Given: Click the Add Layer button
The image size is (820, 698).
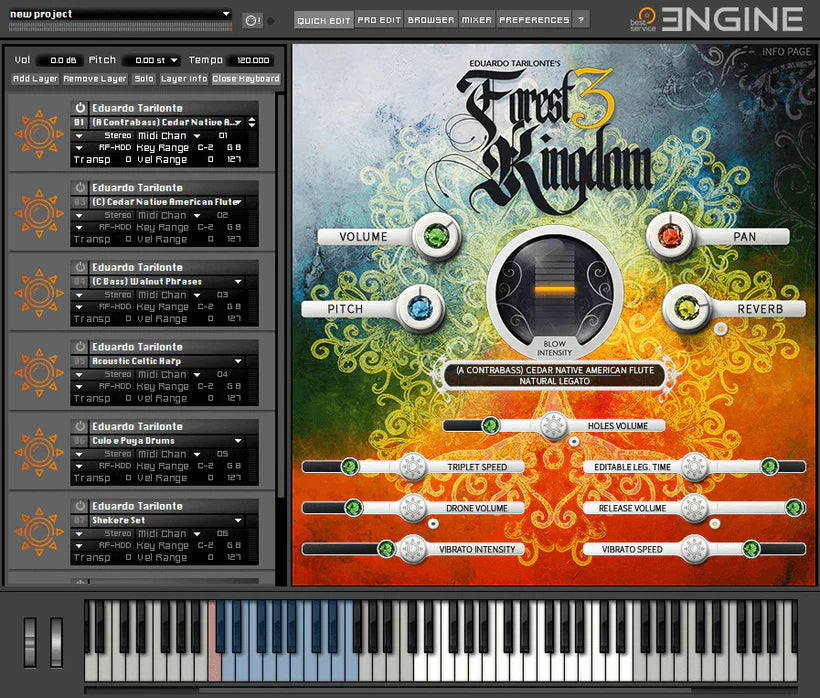Looking at the screenshot, I should (35, 79).
